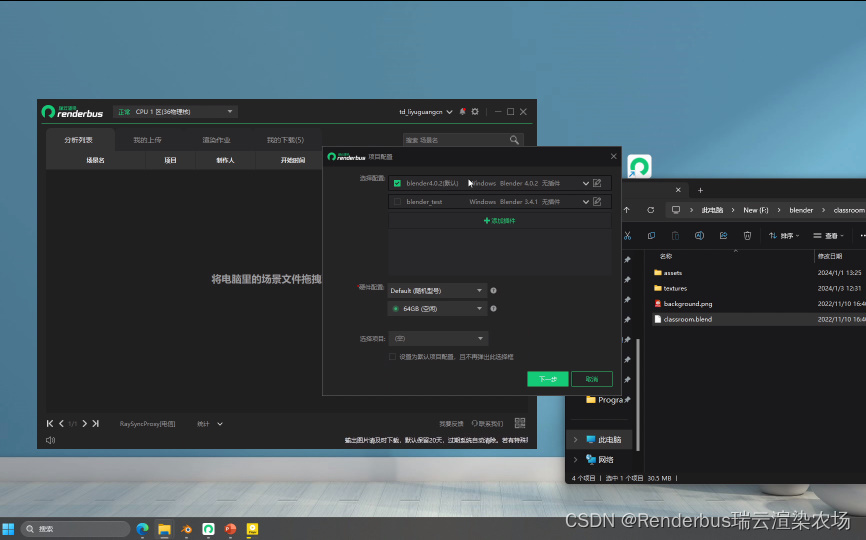Expand 此电脑 in Explorer sidebar
The image size is (866, 540).
[575, 440]
